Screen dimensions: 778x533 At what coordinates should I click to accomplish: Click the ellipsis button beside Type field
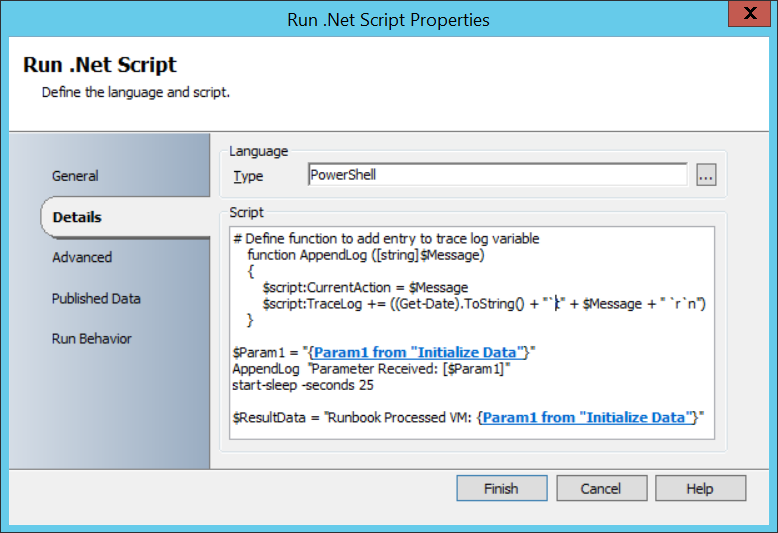(706, 175)
